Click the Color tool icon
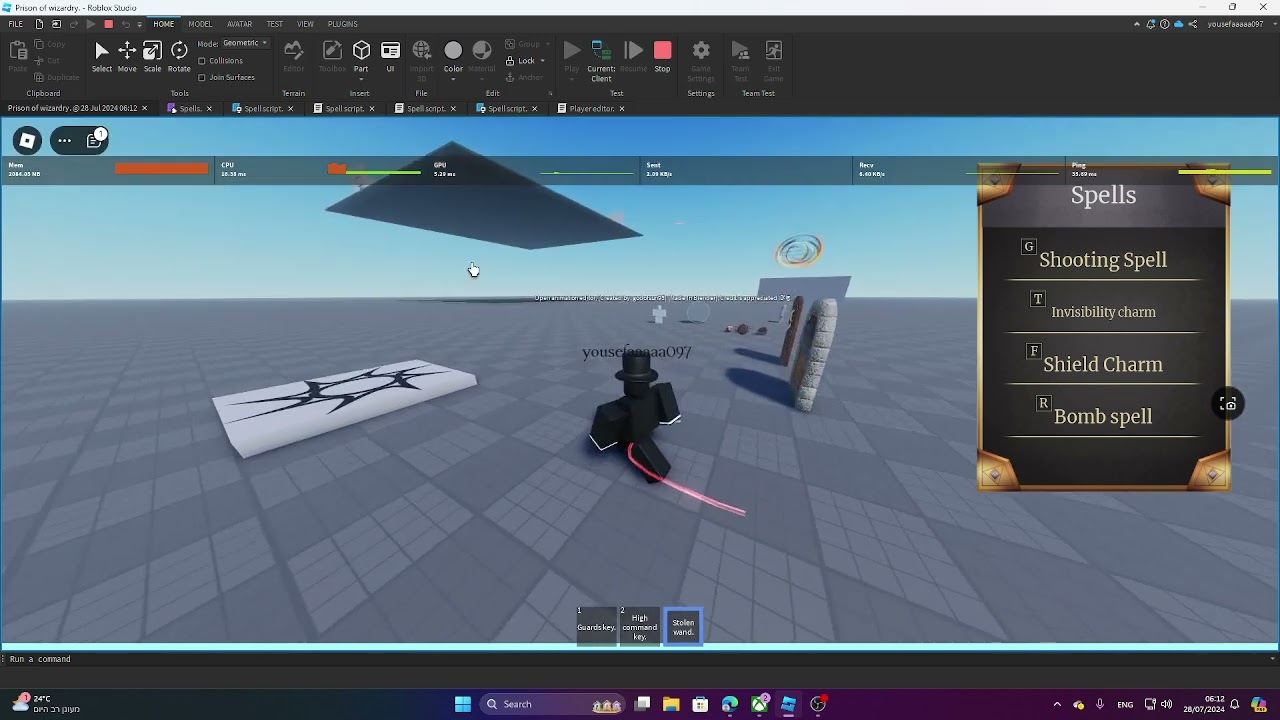 click(x=453, y=50)
